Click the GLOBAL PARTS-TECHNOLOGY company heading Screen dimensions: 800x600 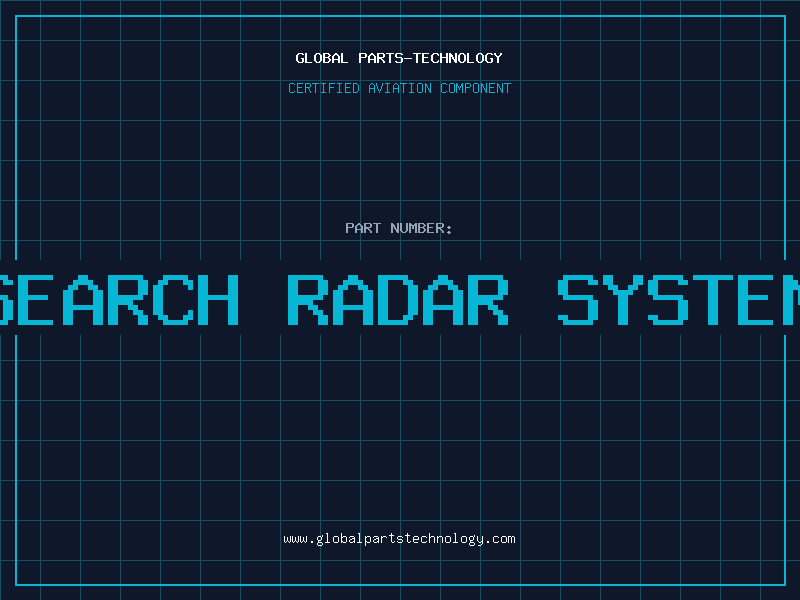point(399,58)
